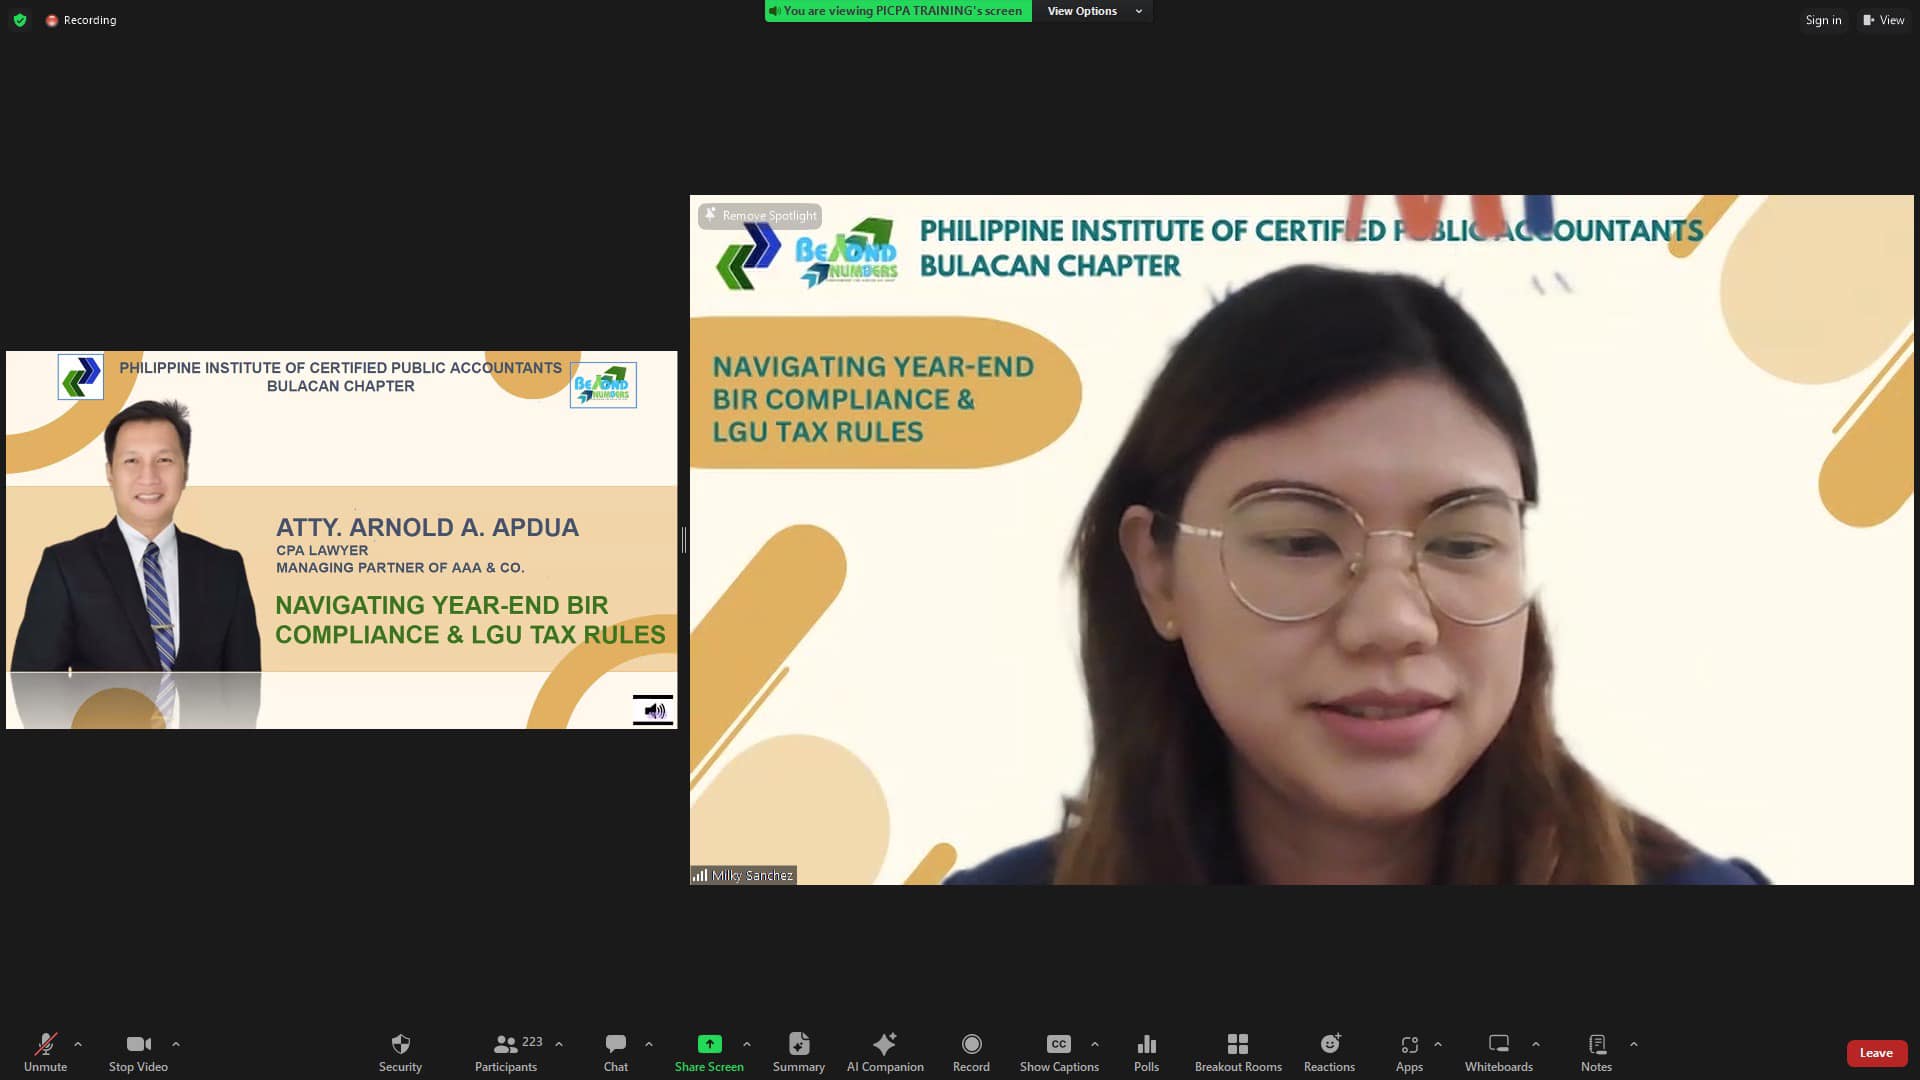Open the Participants panel
Image resolution: width=1920 pixels, height=1080 pixels.
pyautogui.click(x=506, y=1052)
